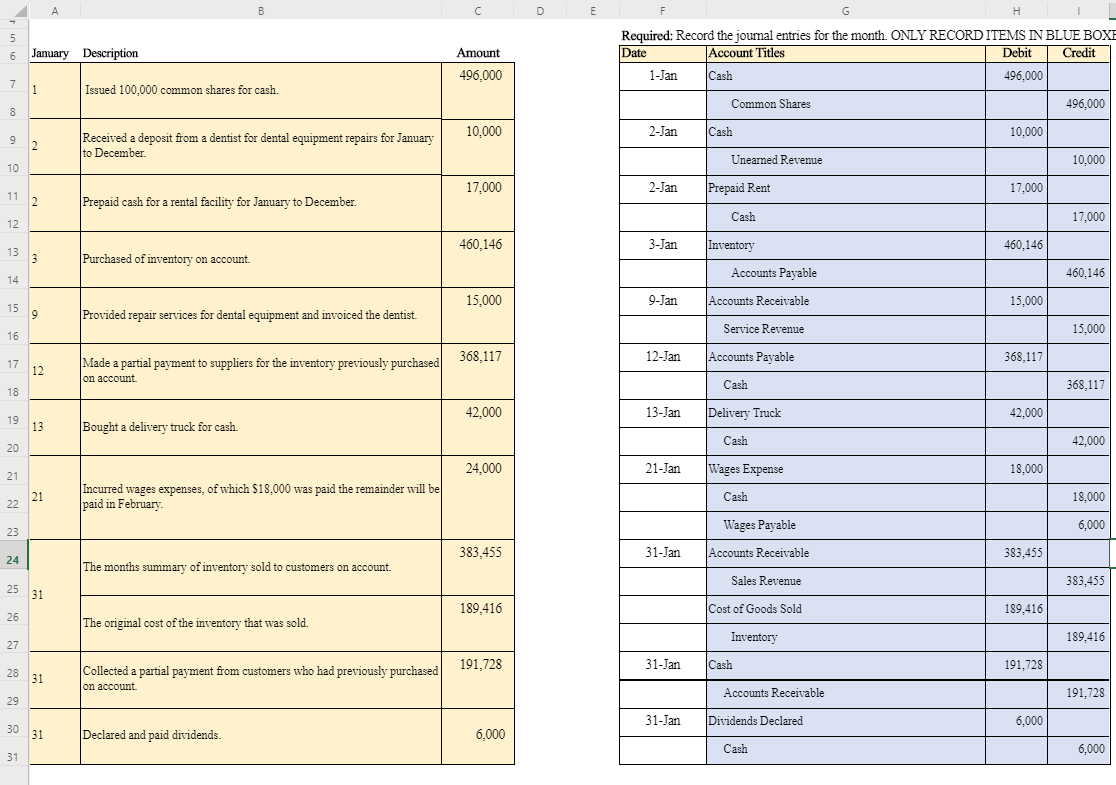Screen dimensions: 1116x785
Task: Click the 'Debit' header cell
Action: pyautogui.click(x=1016, y=53)
